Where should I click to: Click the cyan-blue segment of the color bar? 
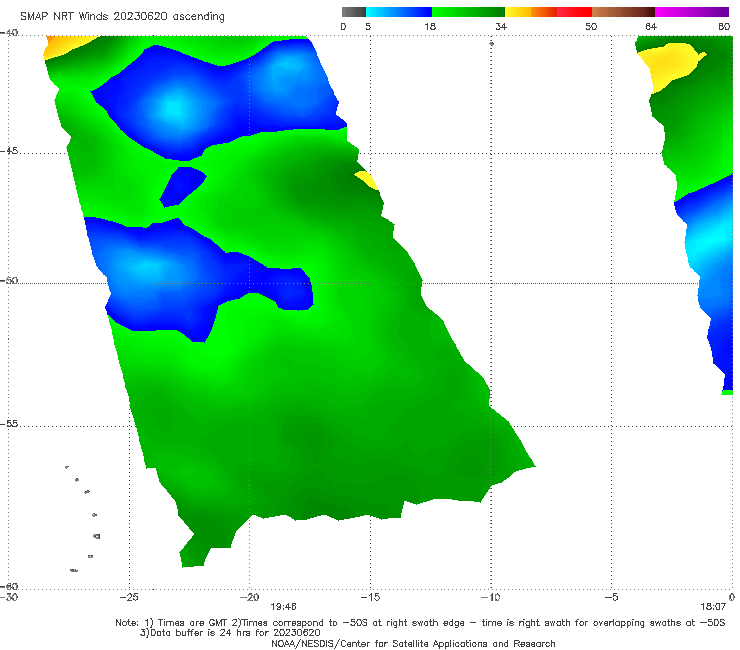399,12
